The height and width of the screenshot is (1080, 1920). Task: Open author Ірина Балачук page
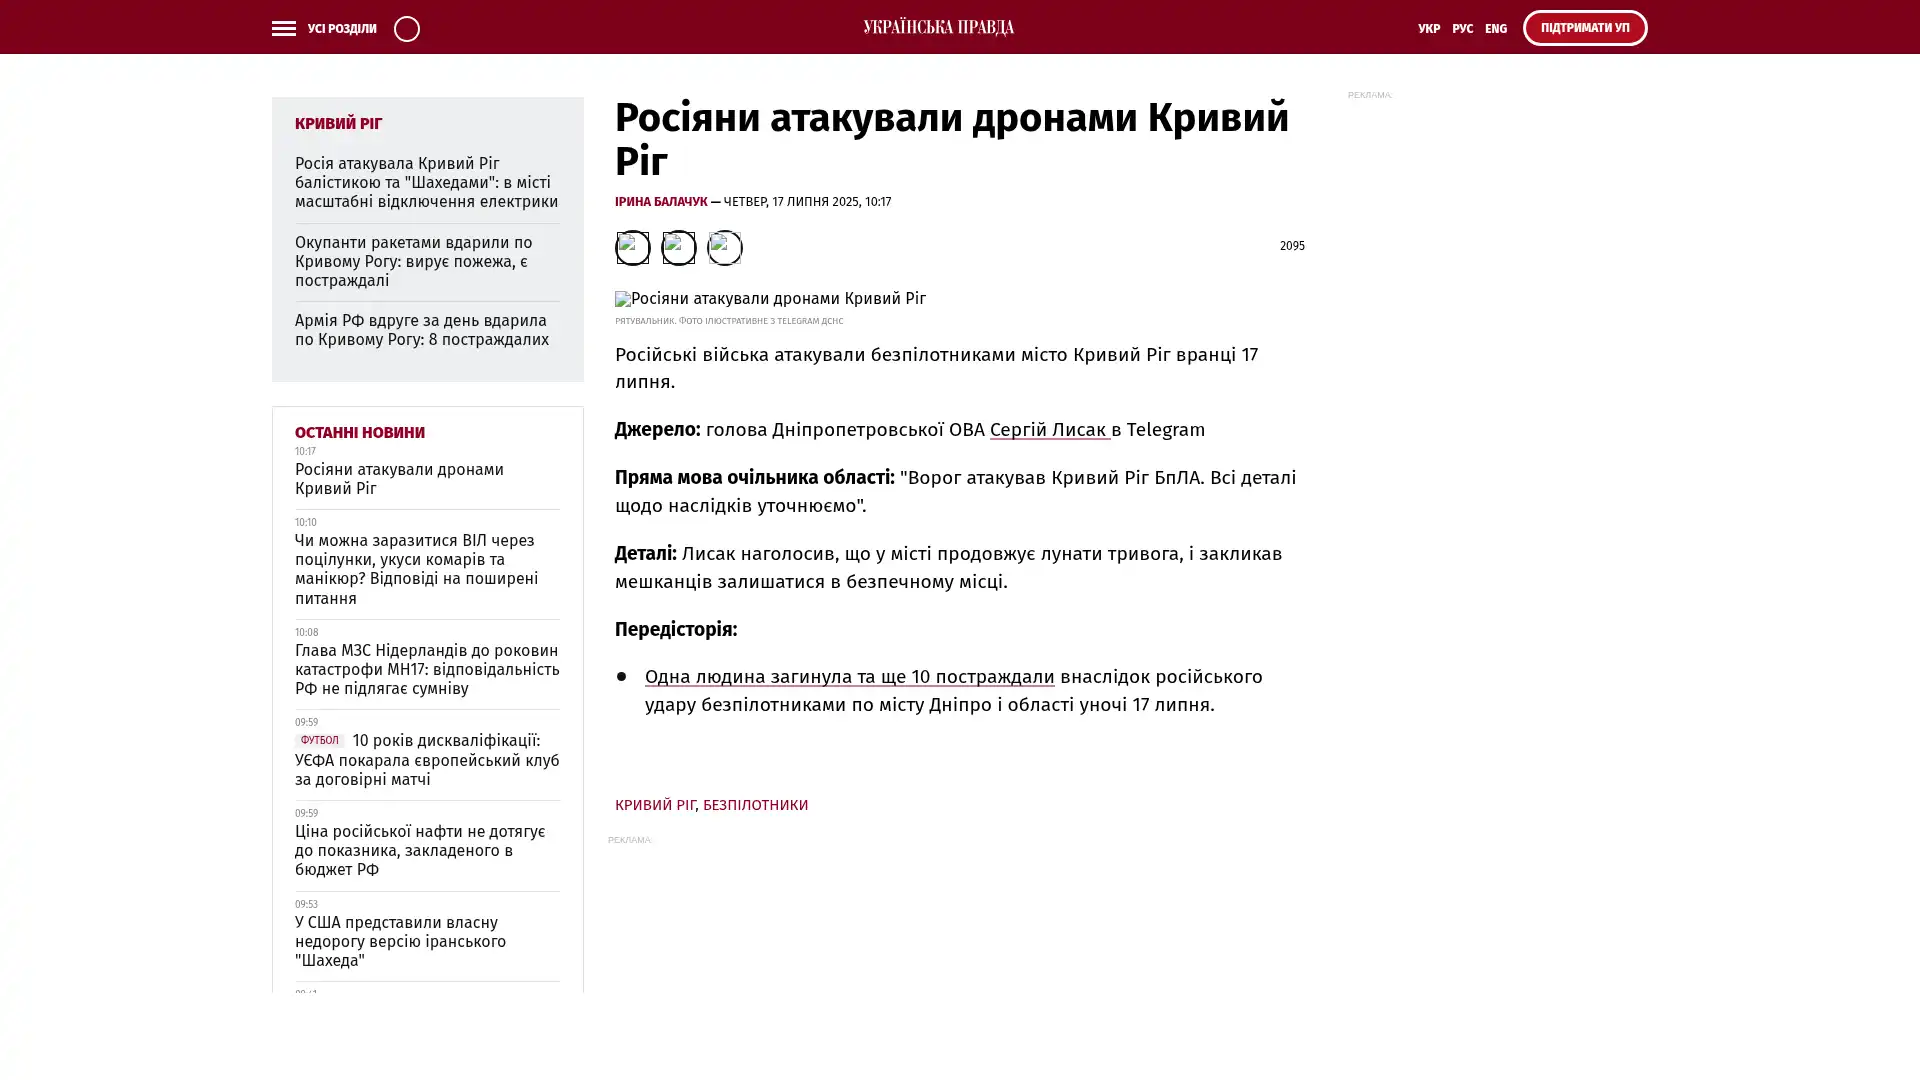[x=660, y=202]
